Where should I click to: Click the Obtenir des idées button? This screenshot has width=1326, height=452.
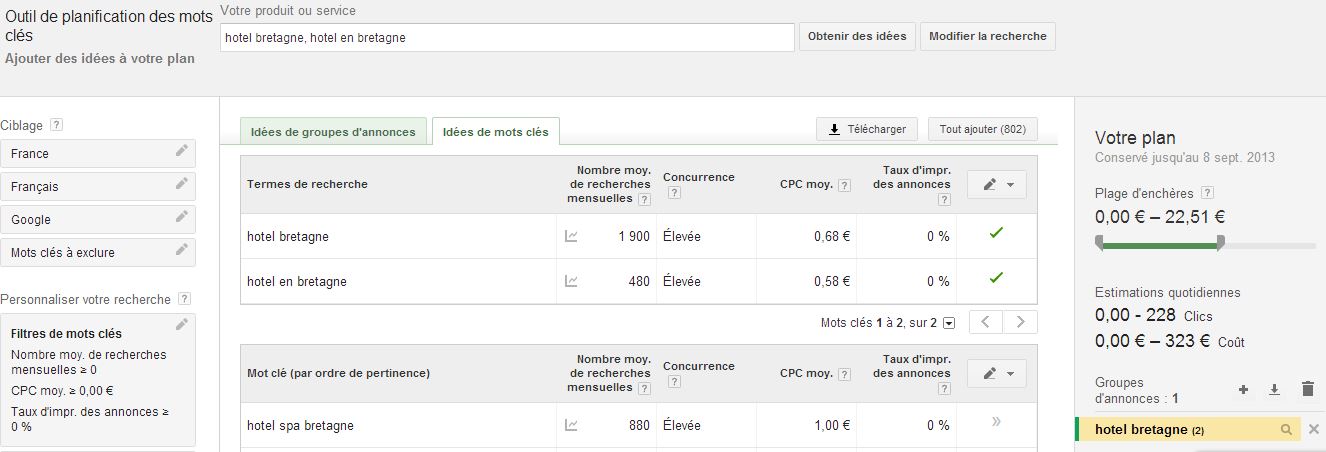pyautogui.click(x=857, y=36)
